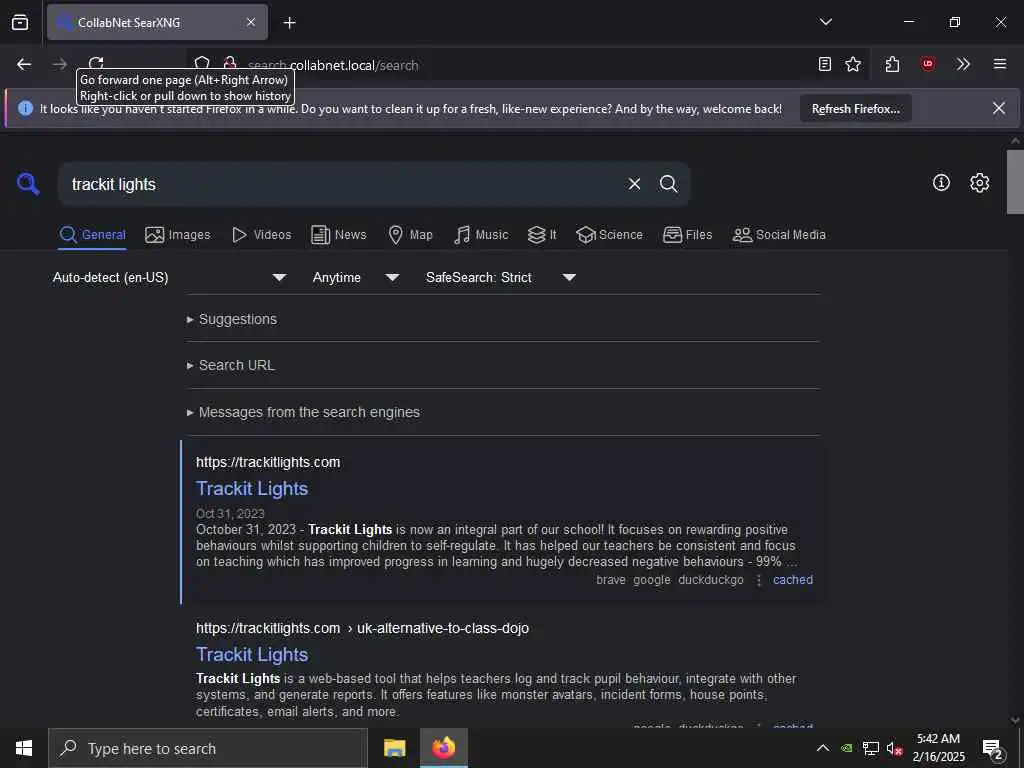Open site security lock icon
This screenshot has height=768, width=1024.
(x=230, y=64)
